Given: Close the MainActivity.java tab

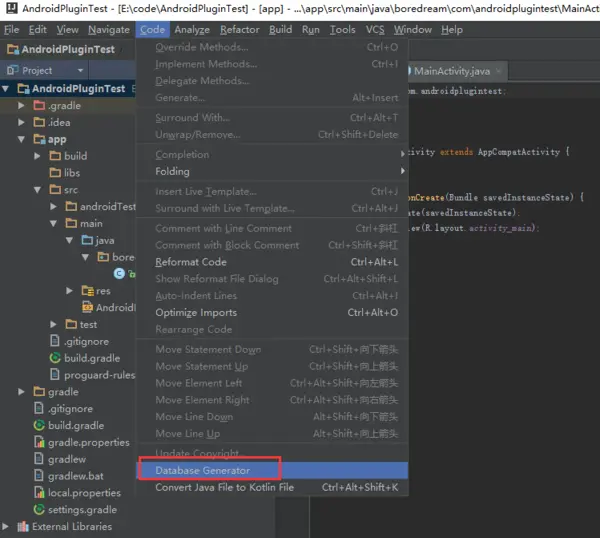Looking at the screenshot, I should [x=498, y=71].
